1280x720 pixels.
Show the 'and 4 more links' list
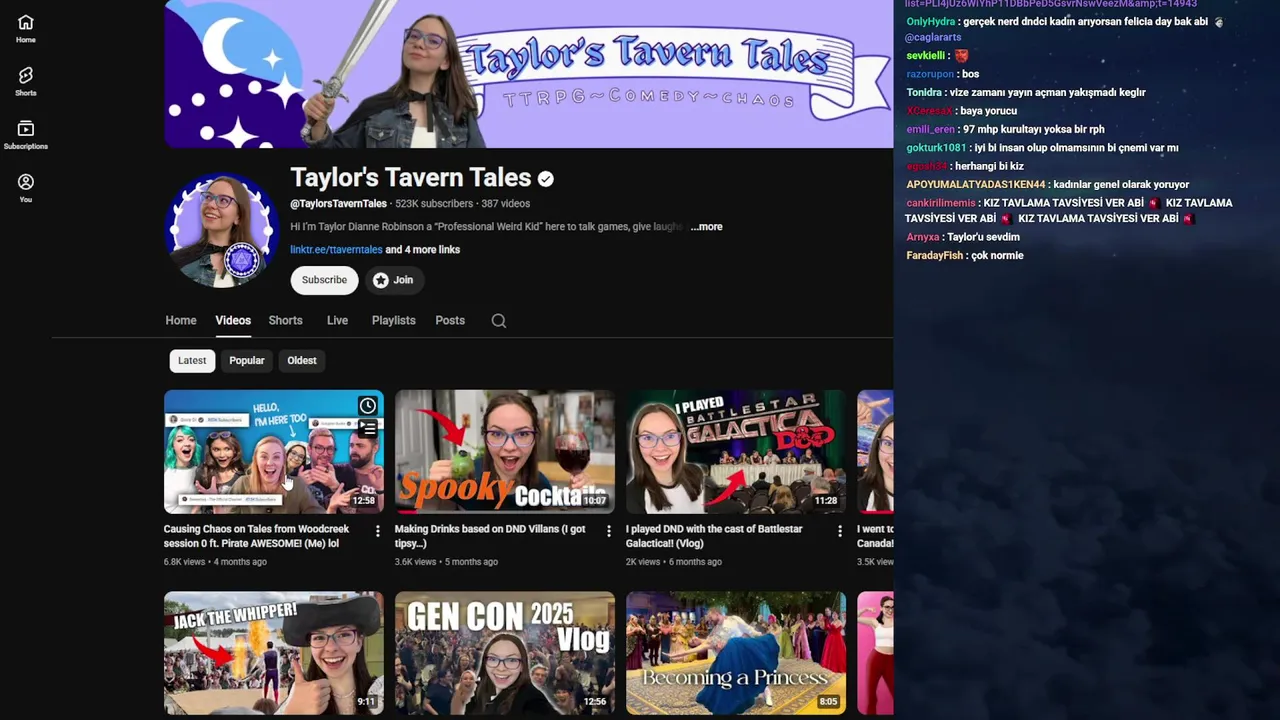[423, 250]
